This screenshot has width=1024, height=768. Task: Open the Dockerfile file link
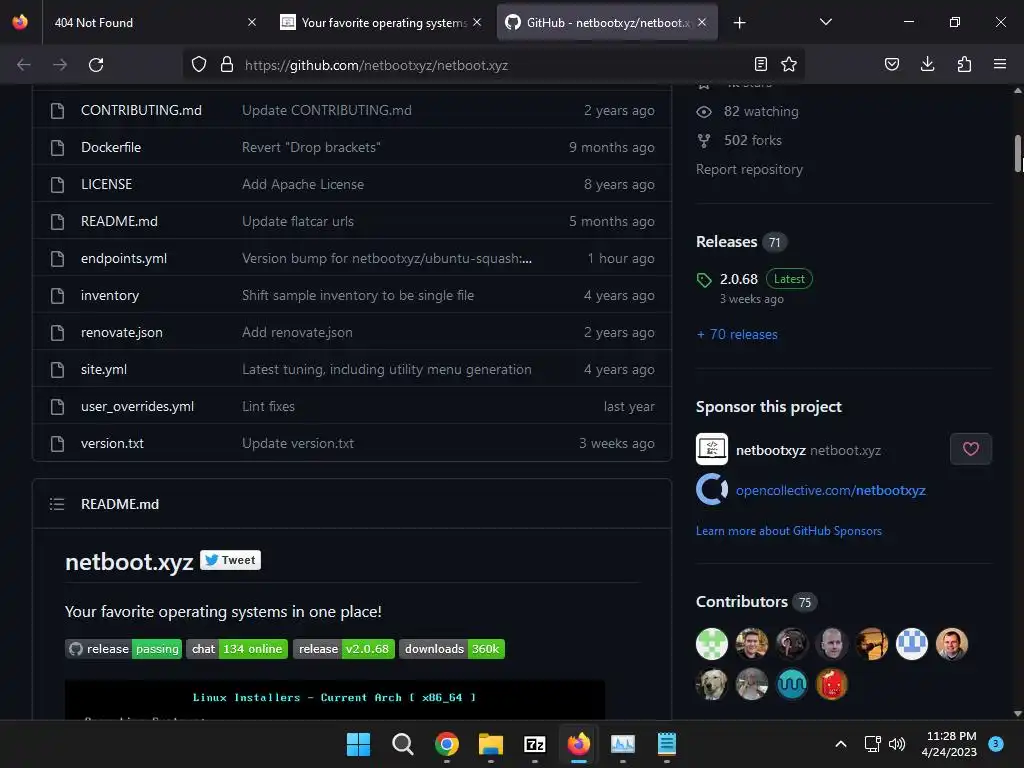[x=111, y=148]
